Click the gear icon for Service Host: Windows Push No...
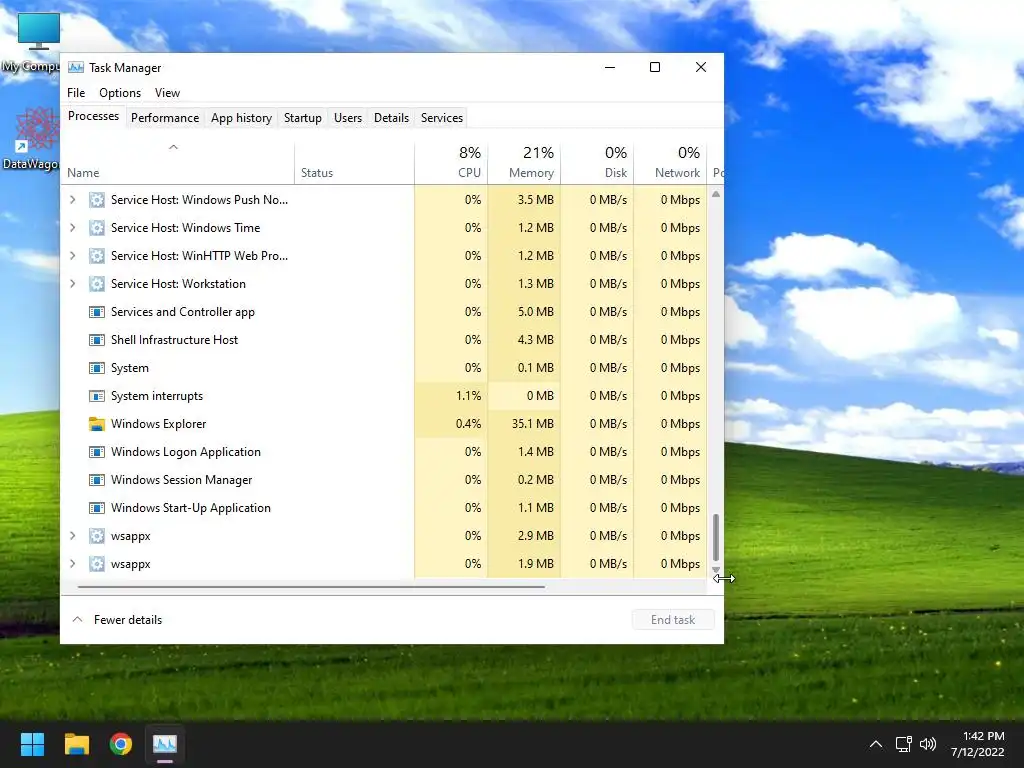 (97, 200)
